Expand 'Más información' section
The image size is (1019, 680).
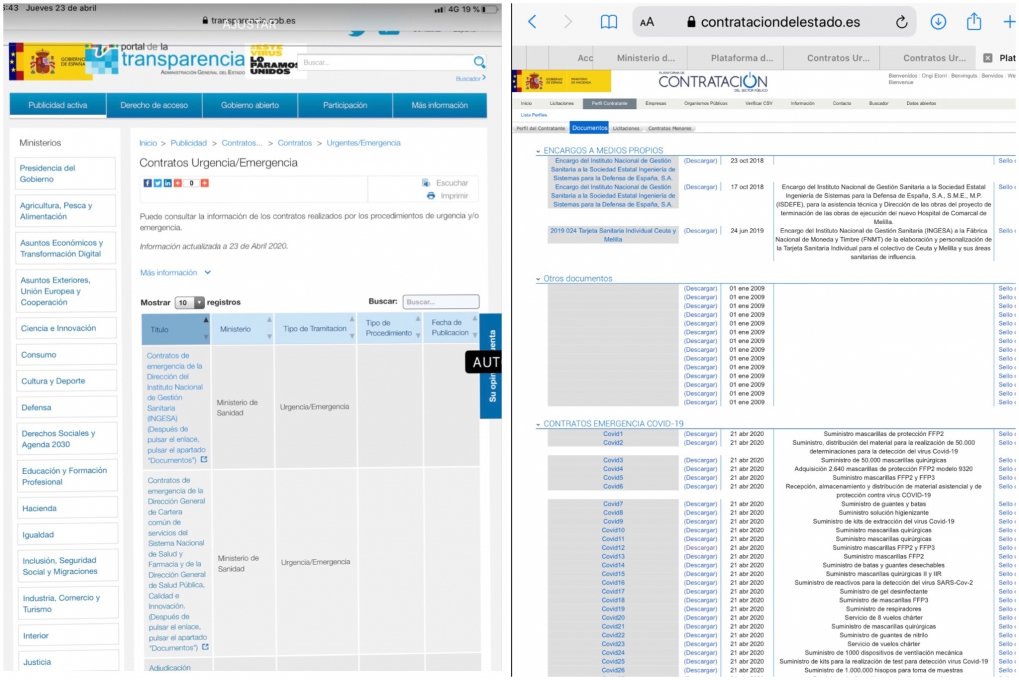point(175,272)
